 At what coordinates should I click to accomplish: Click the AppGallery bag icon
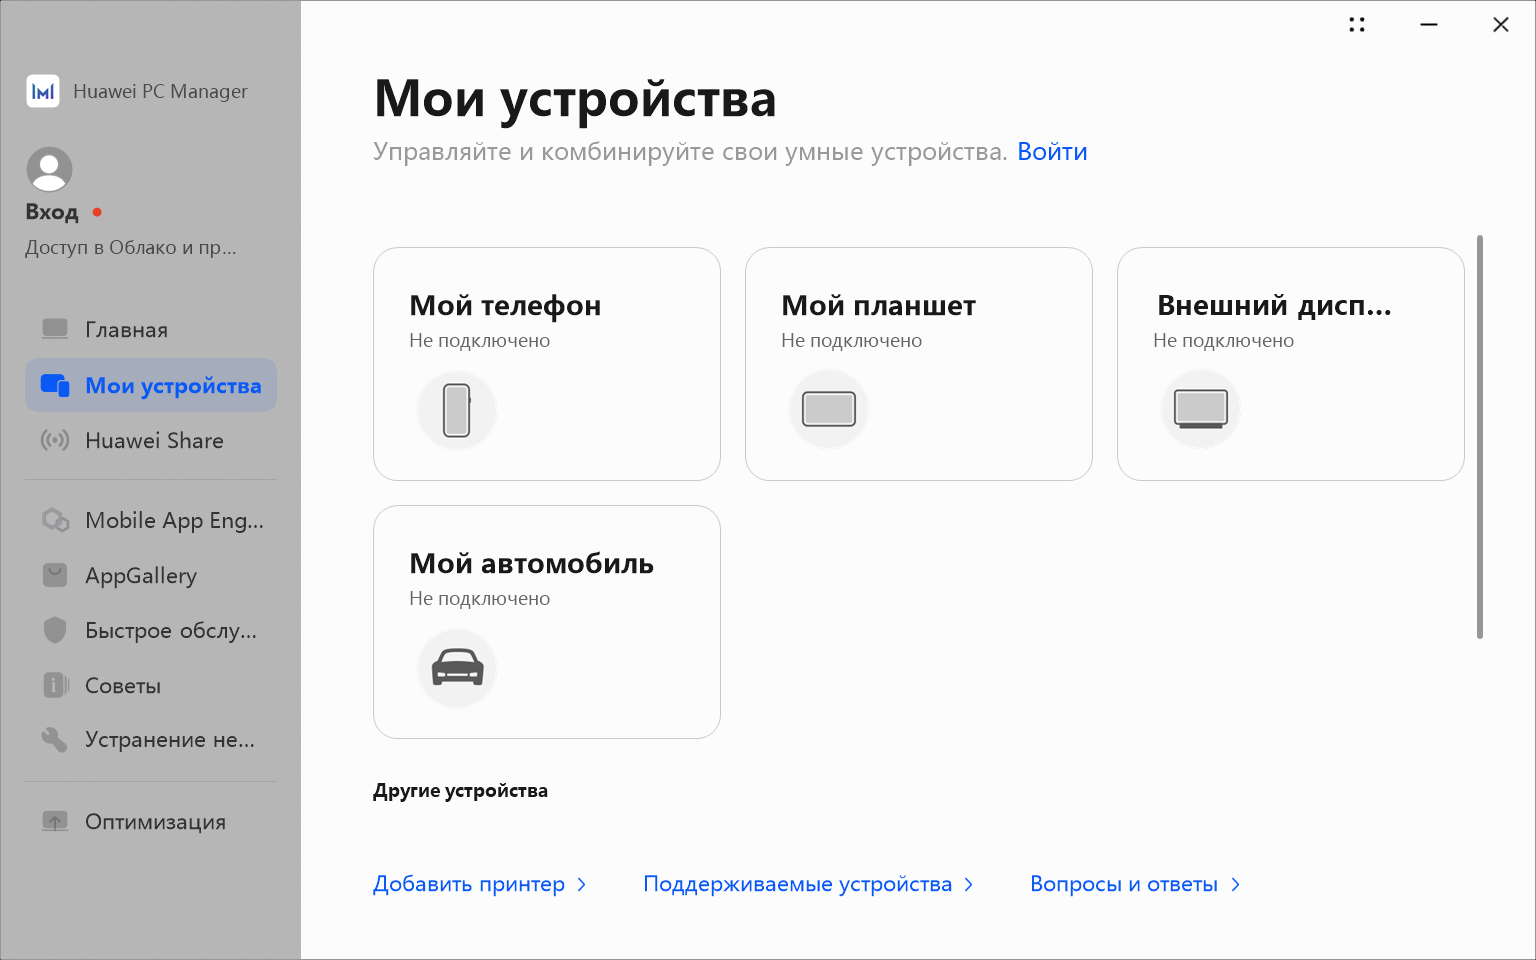click(55, 575)
